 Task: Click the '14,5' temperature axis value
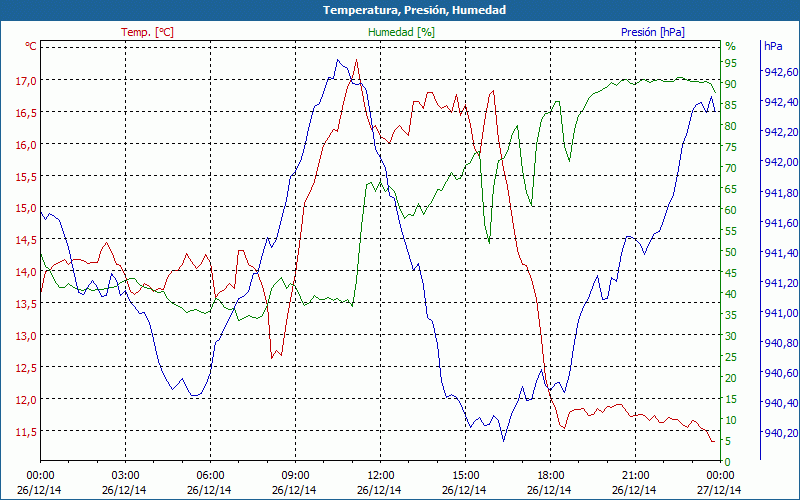[x=27, y=240]
